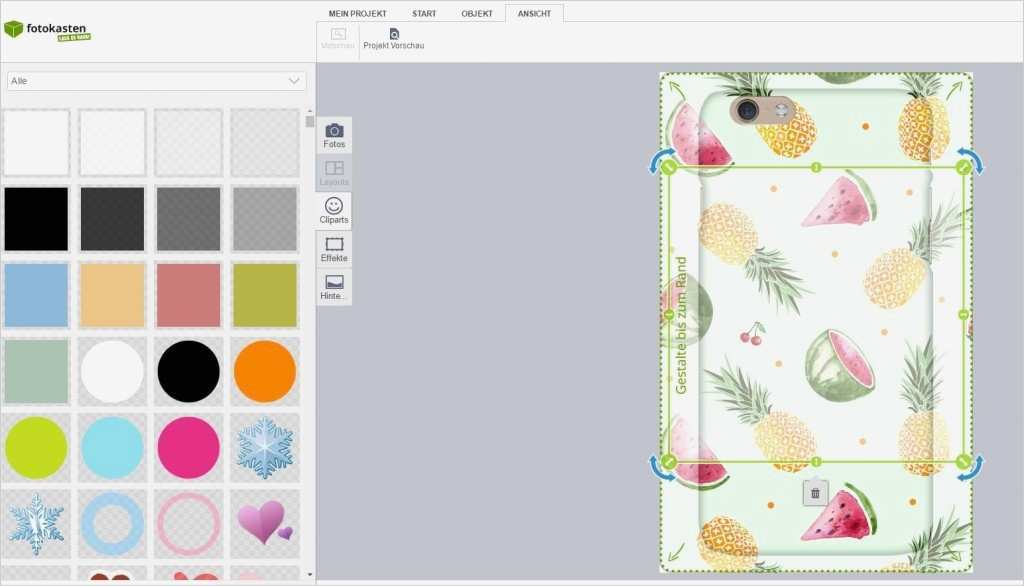
Task: Open the MEIN PROJEKT tab
Action: (x=357, y=13)
